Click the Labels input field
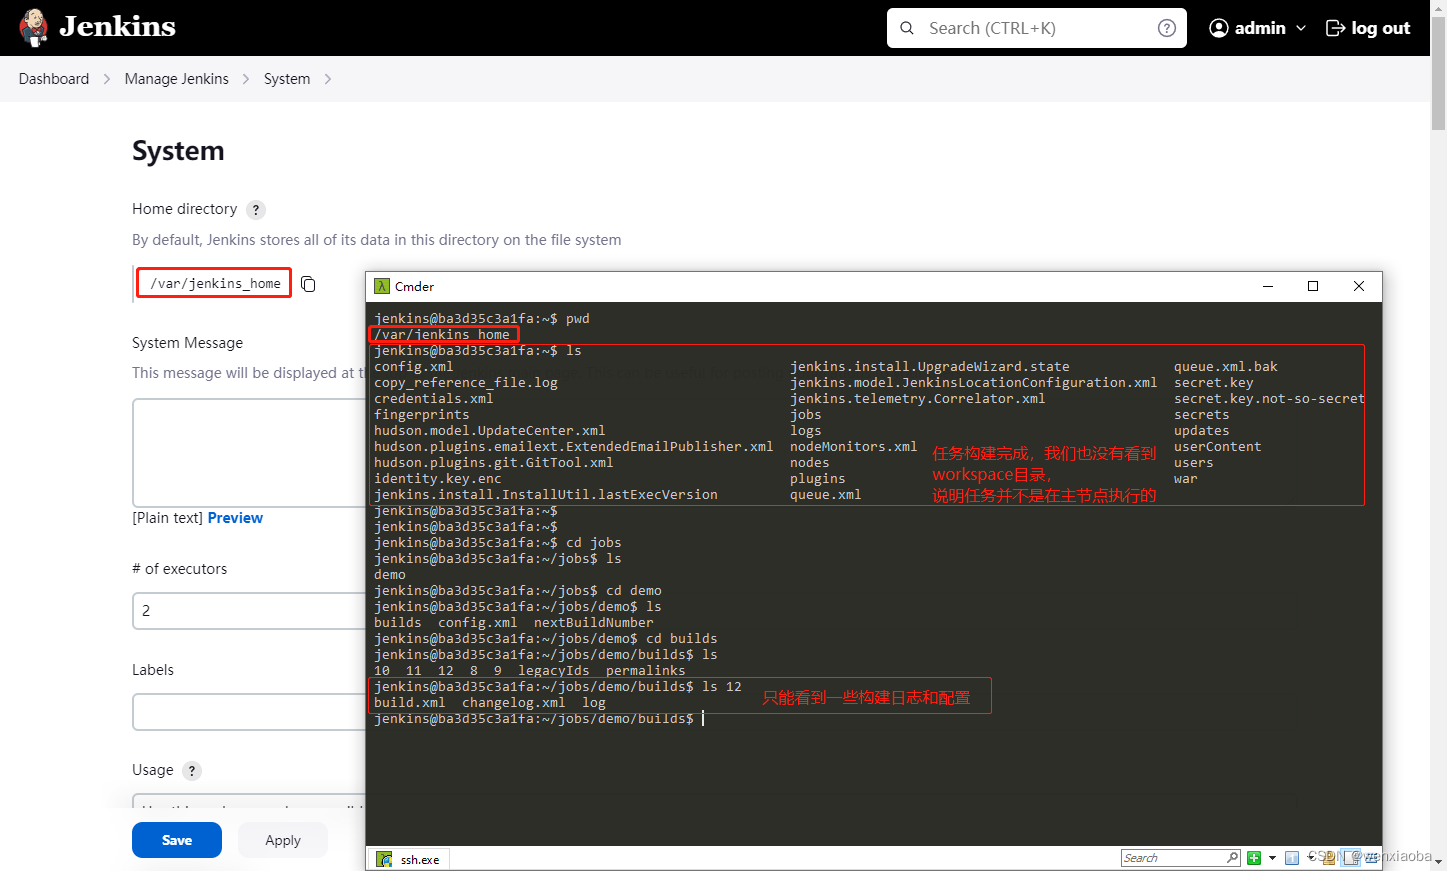This screenshot has height=871, width=1447. [x=249, y=712]
